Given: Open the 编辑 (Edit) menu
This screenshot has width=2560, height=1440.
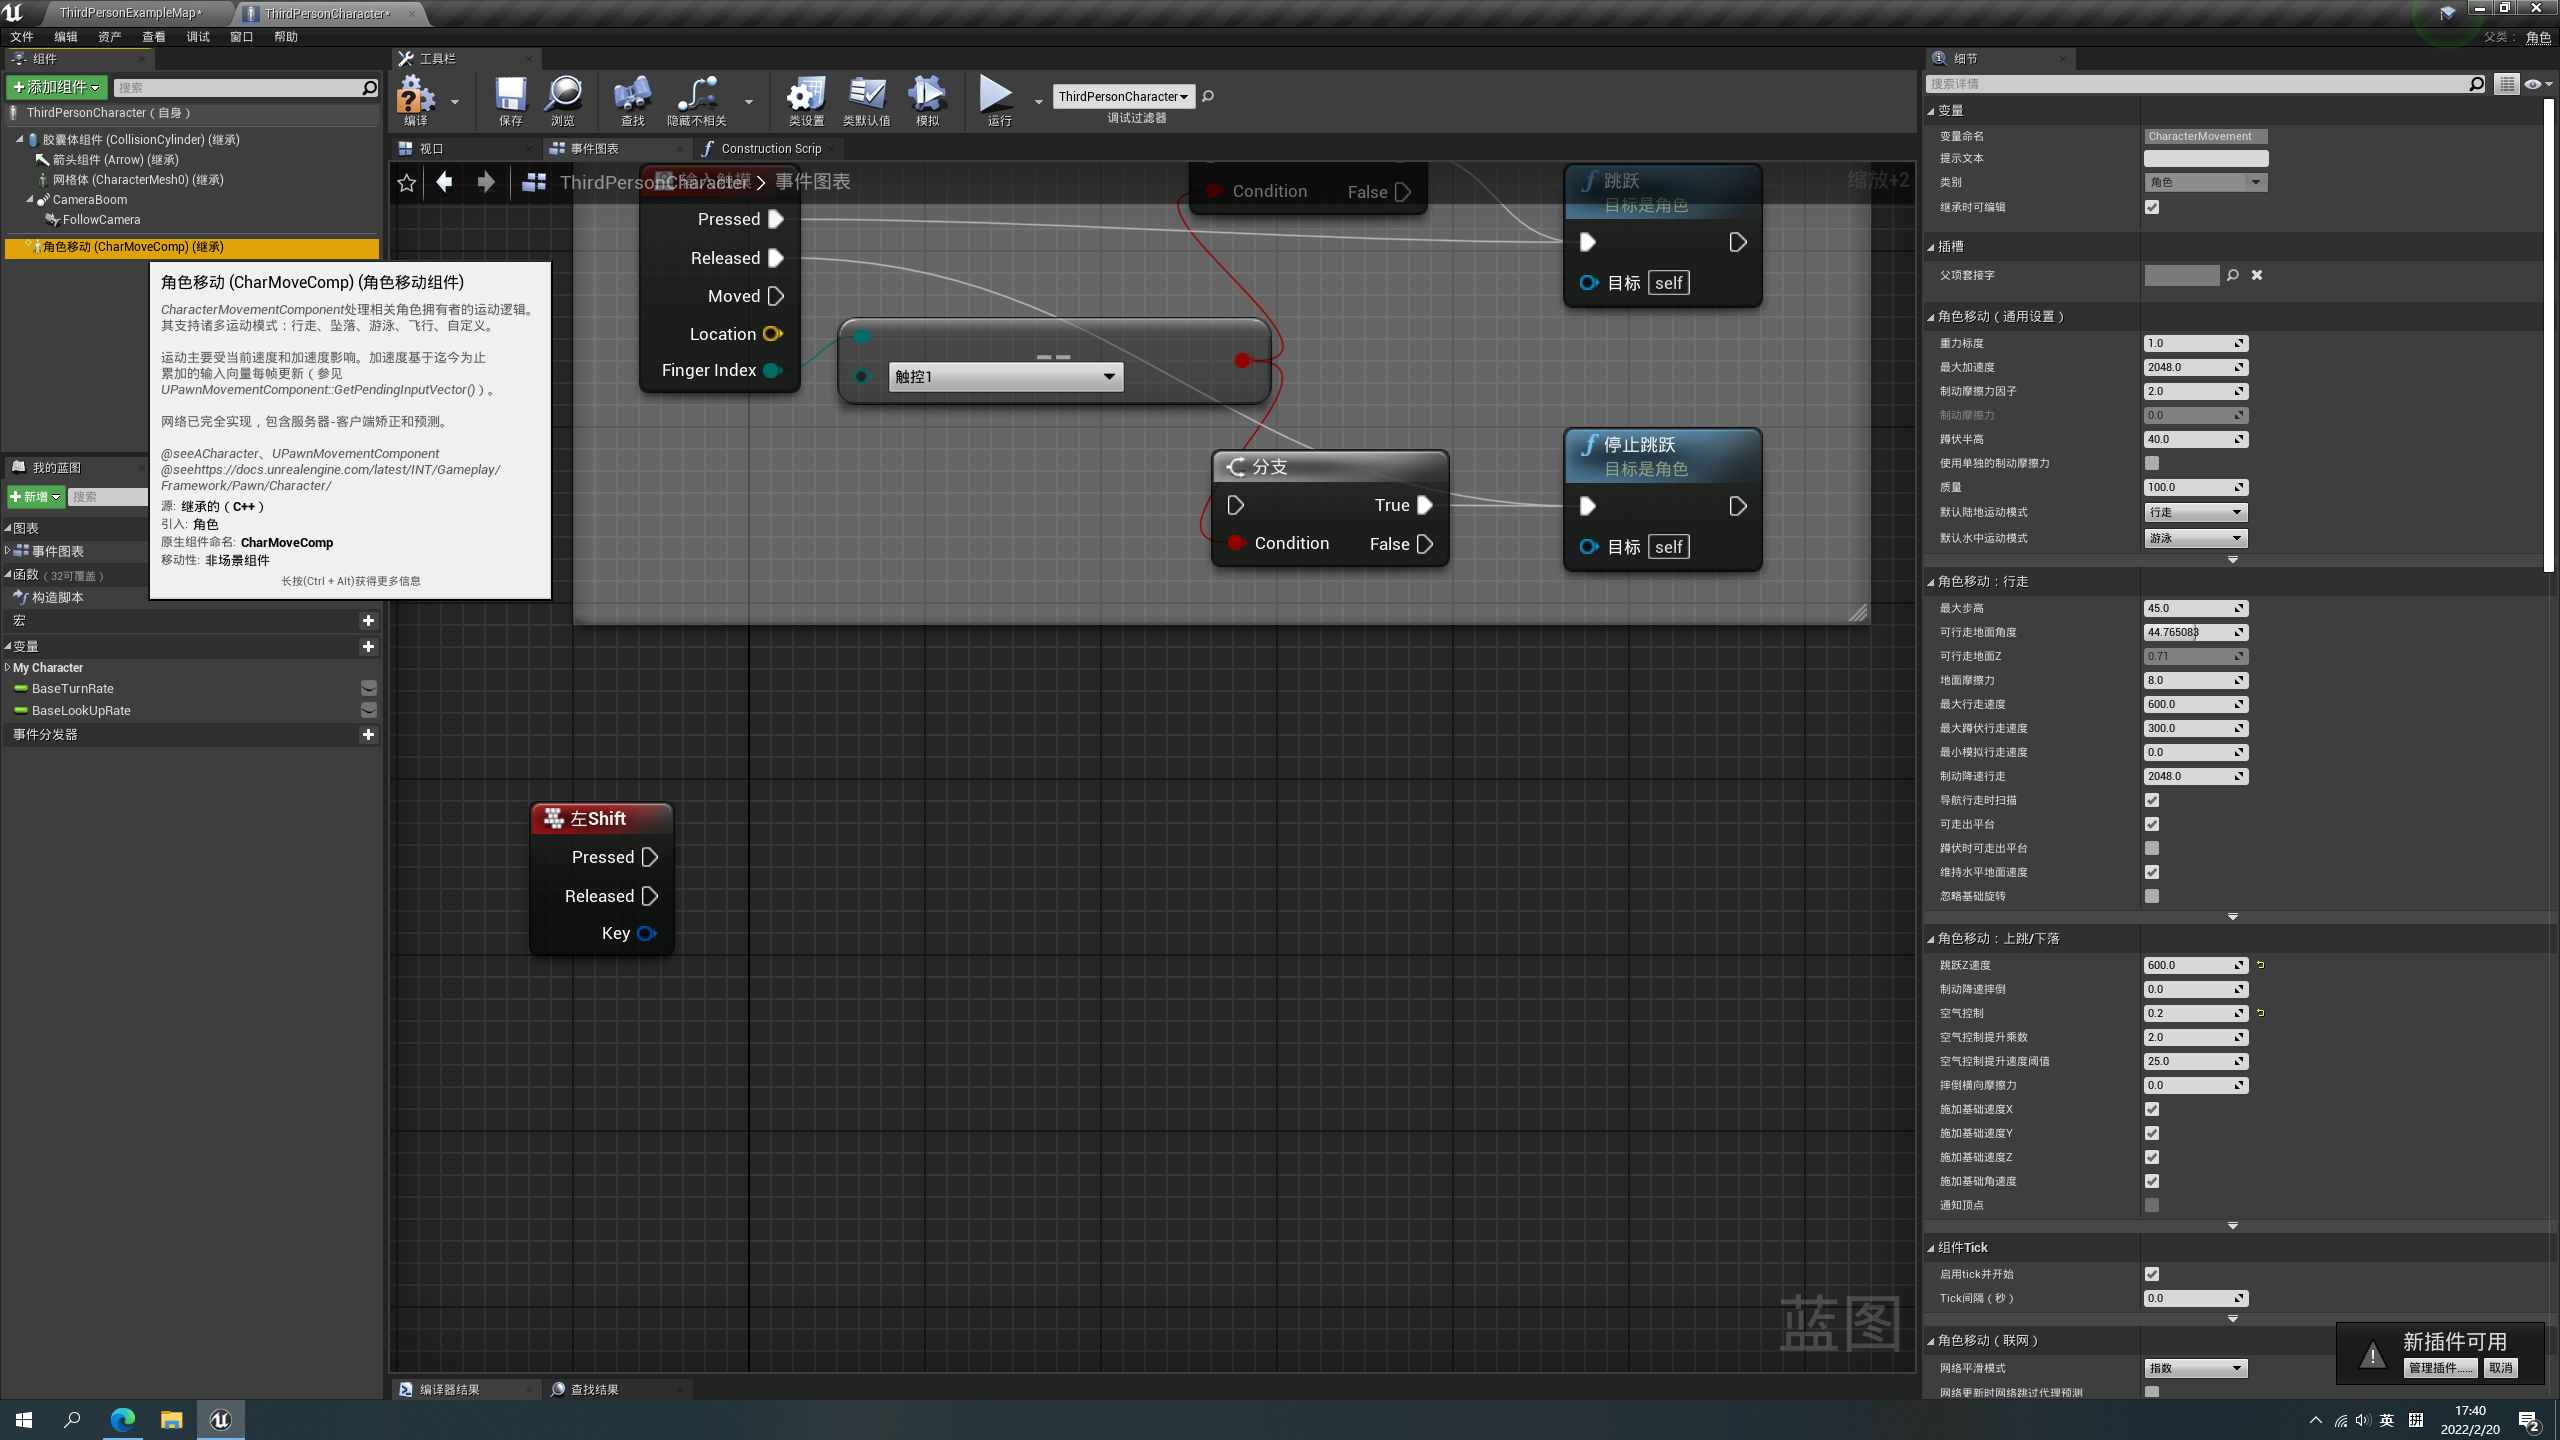Looking at the screenshot, I should [66, 37].
